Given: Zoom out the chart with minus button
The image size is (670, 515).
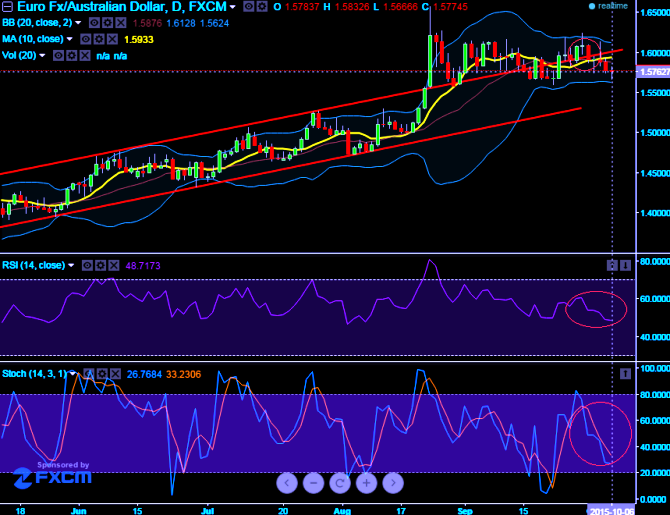Looking at the screenshot, I should coord(314,483).
